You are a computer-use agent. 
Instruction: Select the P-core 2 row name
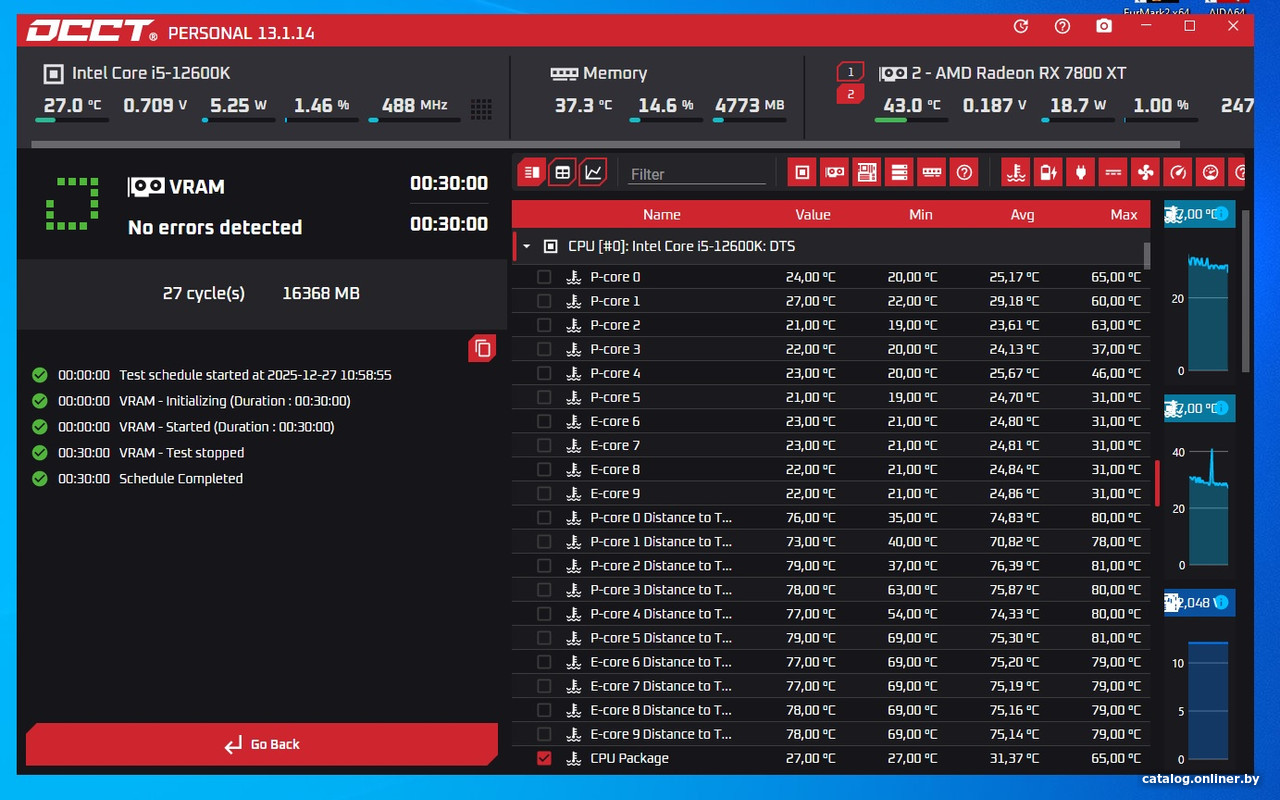[x=615, y=325]
